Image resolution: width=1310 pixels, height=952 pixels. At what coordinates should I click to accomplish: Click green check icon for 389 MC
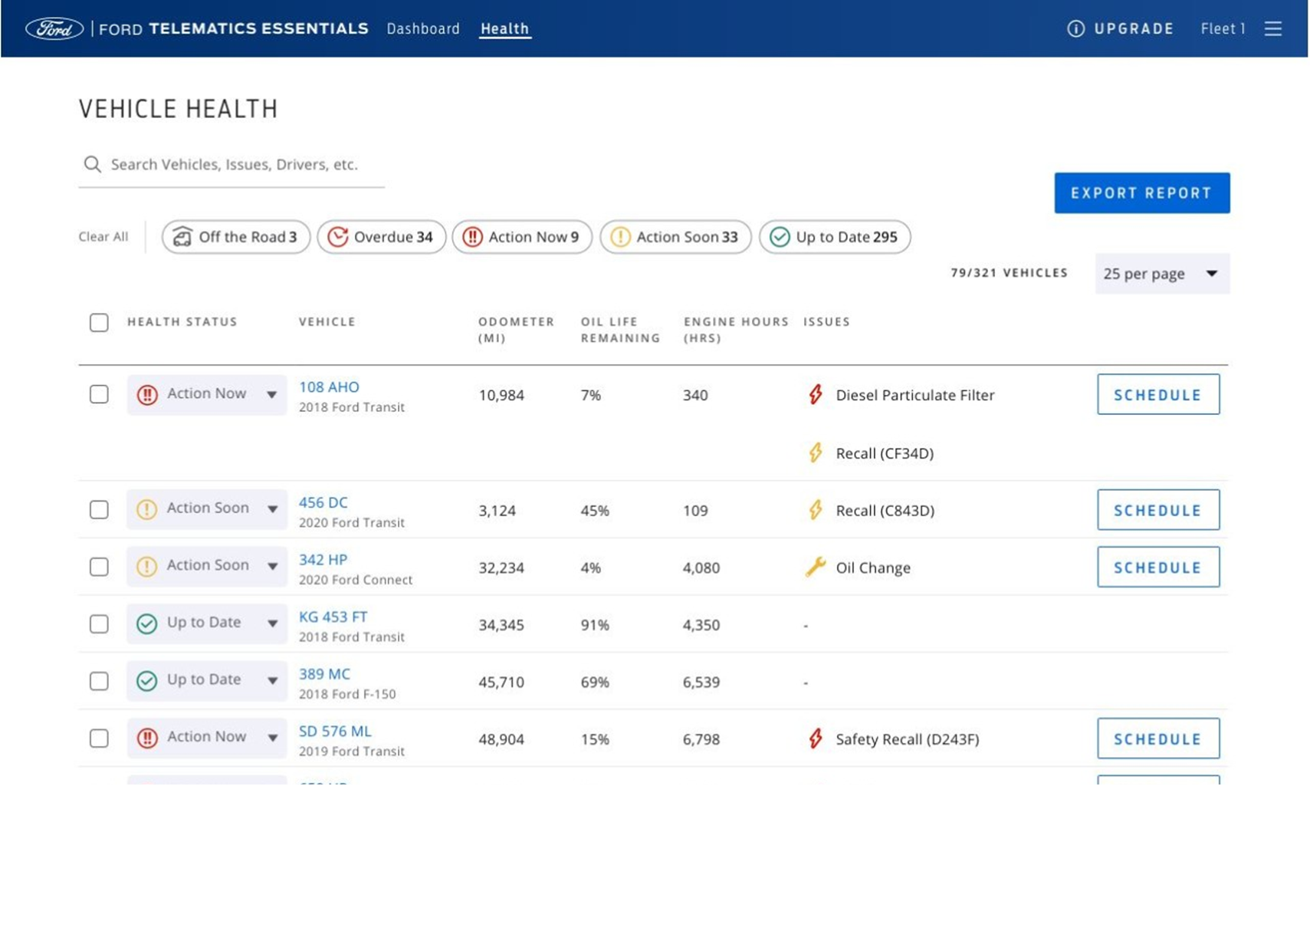pyautogui.click(x=147, y=681)
